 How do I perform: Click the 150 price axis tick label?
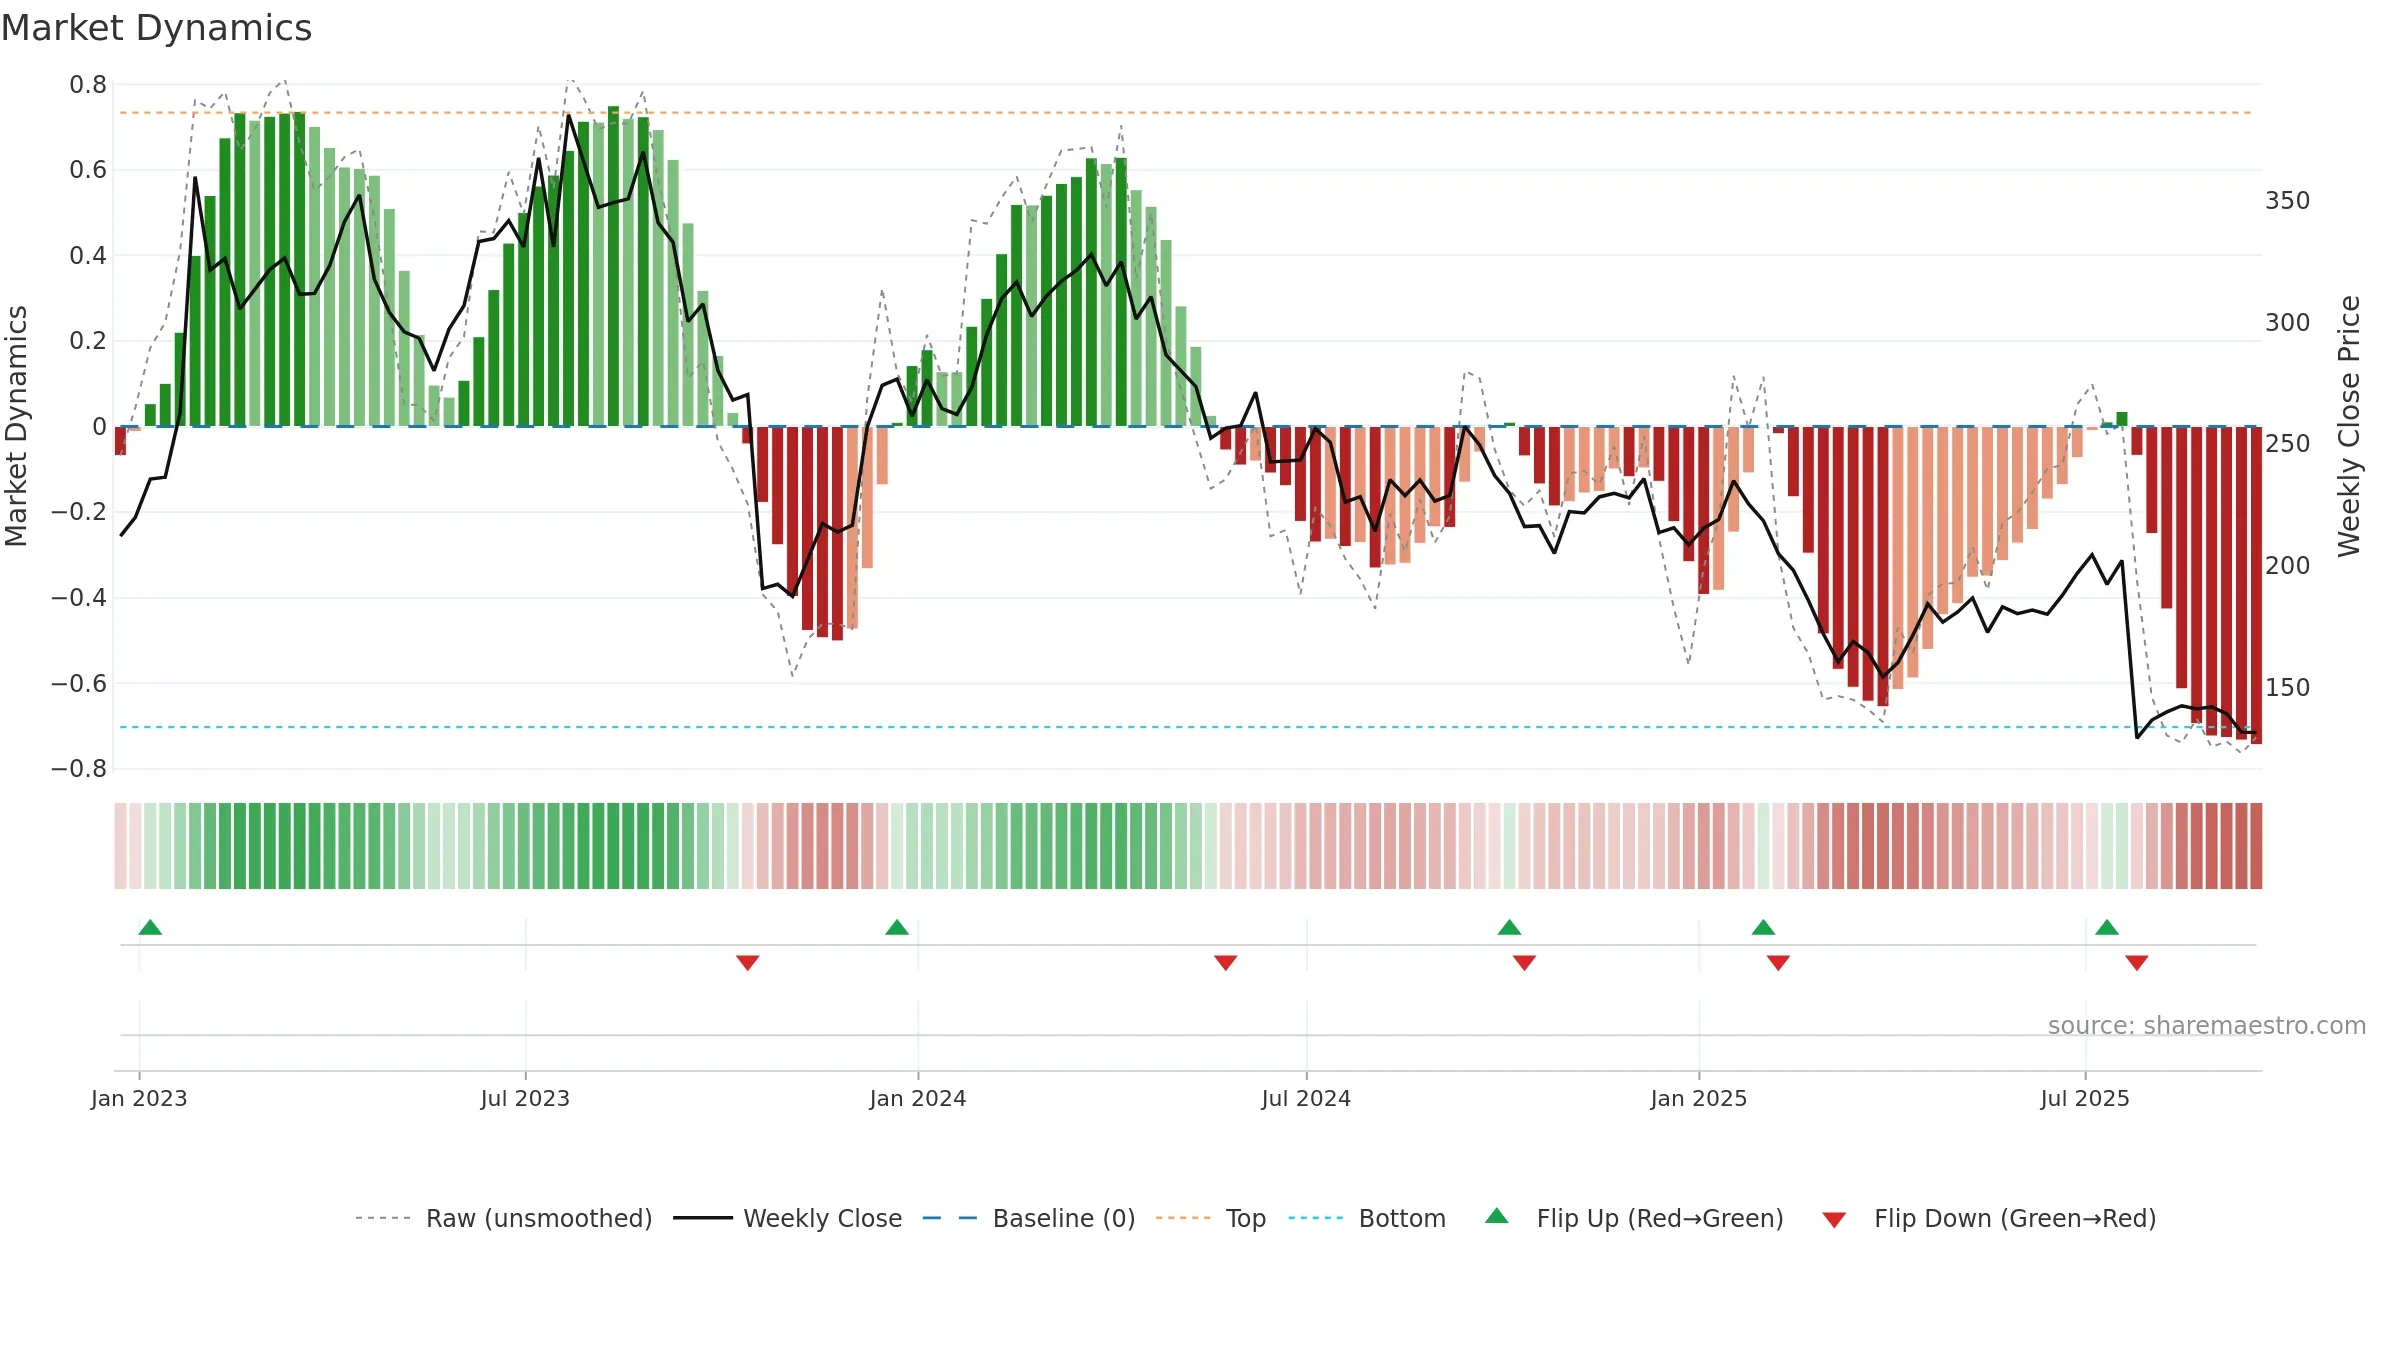(x=2288, y=688)
